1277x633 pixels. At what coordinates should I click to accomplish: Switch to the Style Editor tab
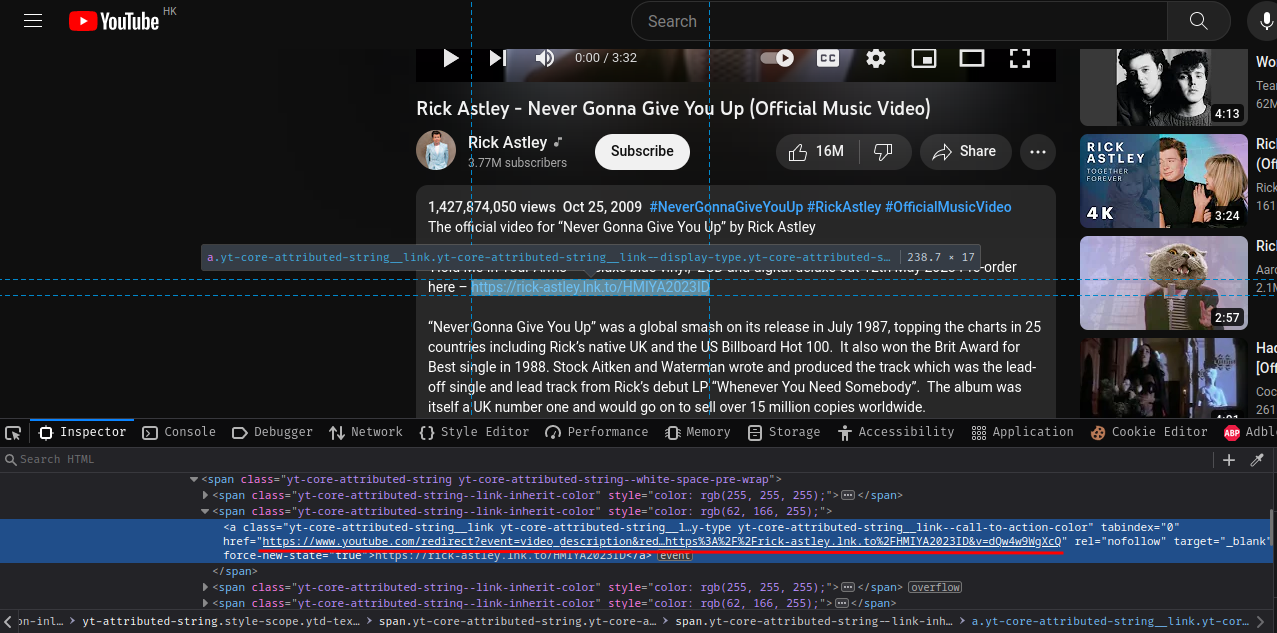474,432
